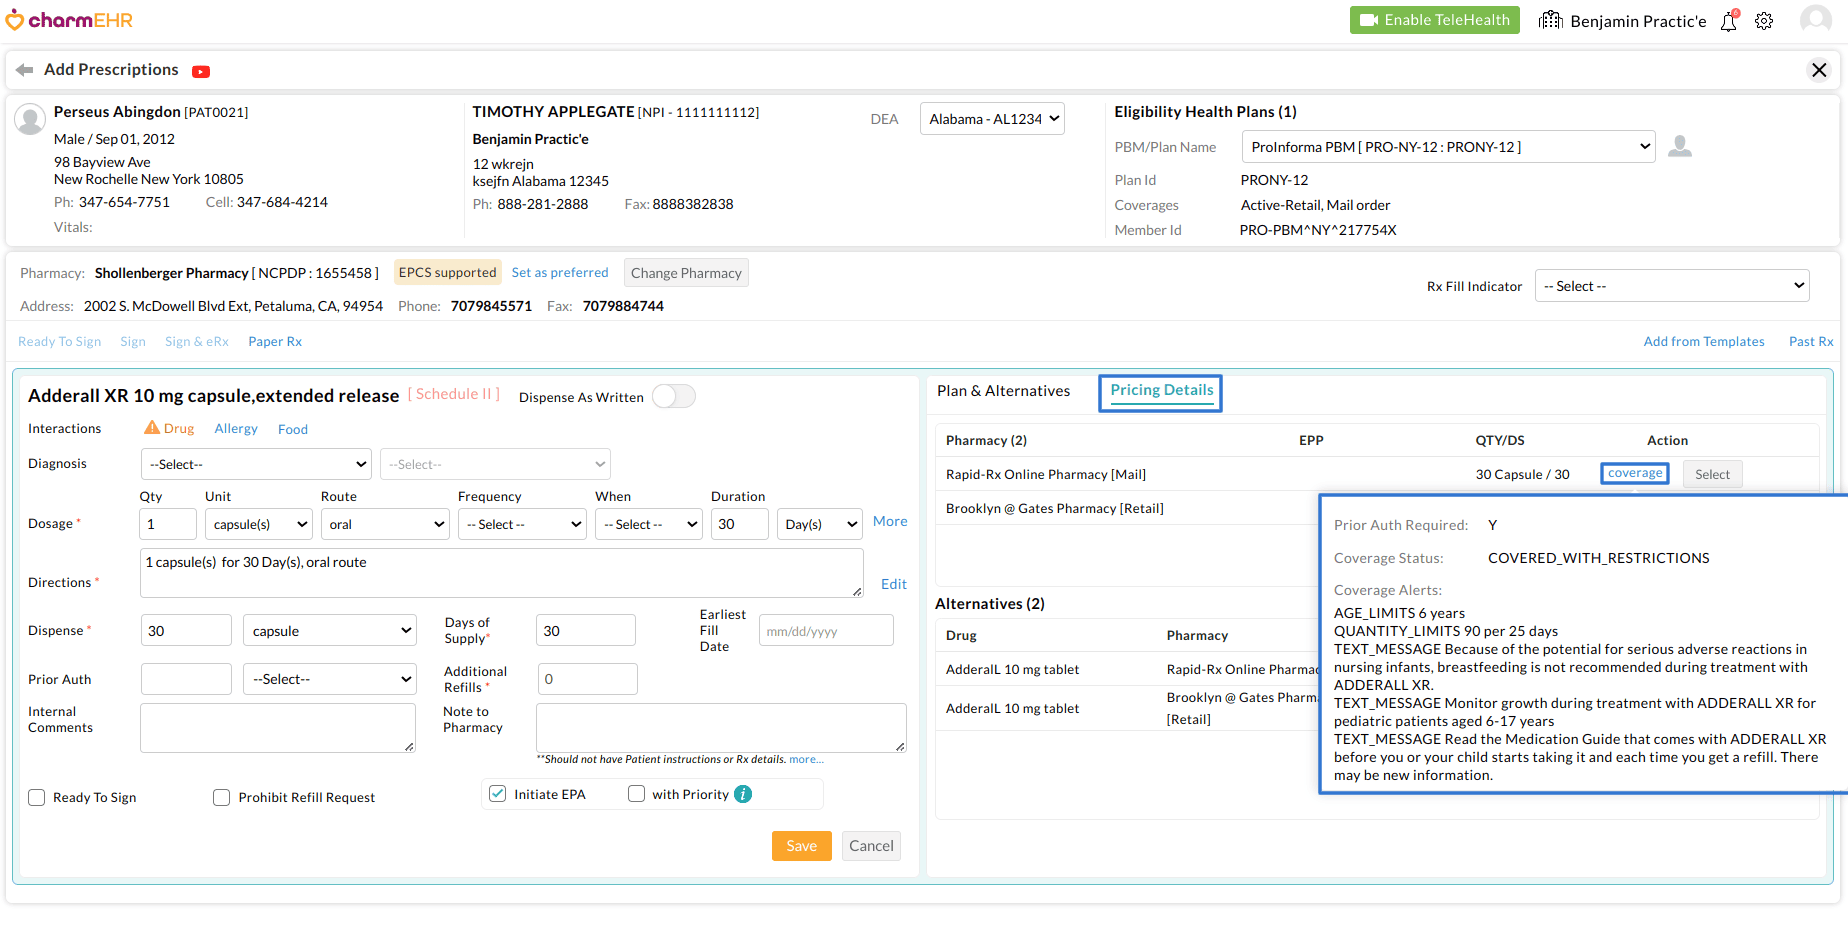
Task: Click the back arrow beside Add Prescriptions
Action: point(25,70)
